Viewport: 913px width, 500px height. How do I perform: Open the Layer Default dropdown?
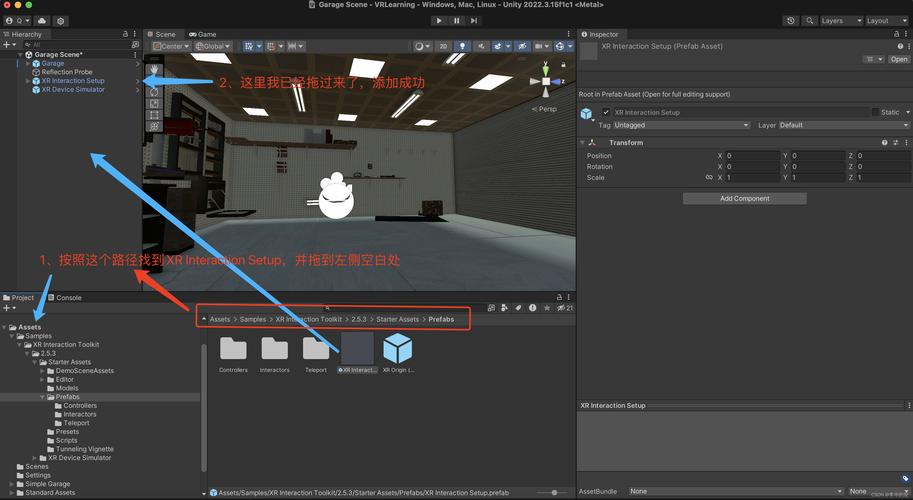(x=843, y=125)
